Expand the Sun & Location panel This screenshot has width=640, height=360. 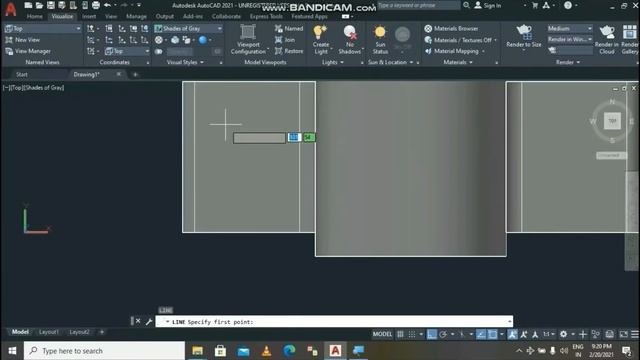pyautogui.click(x=391, y=62)
